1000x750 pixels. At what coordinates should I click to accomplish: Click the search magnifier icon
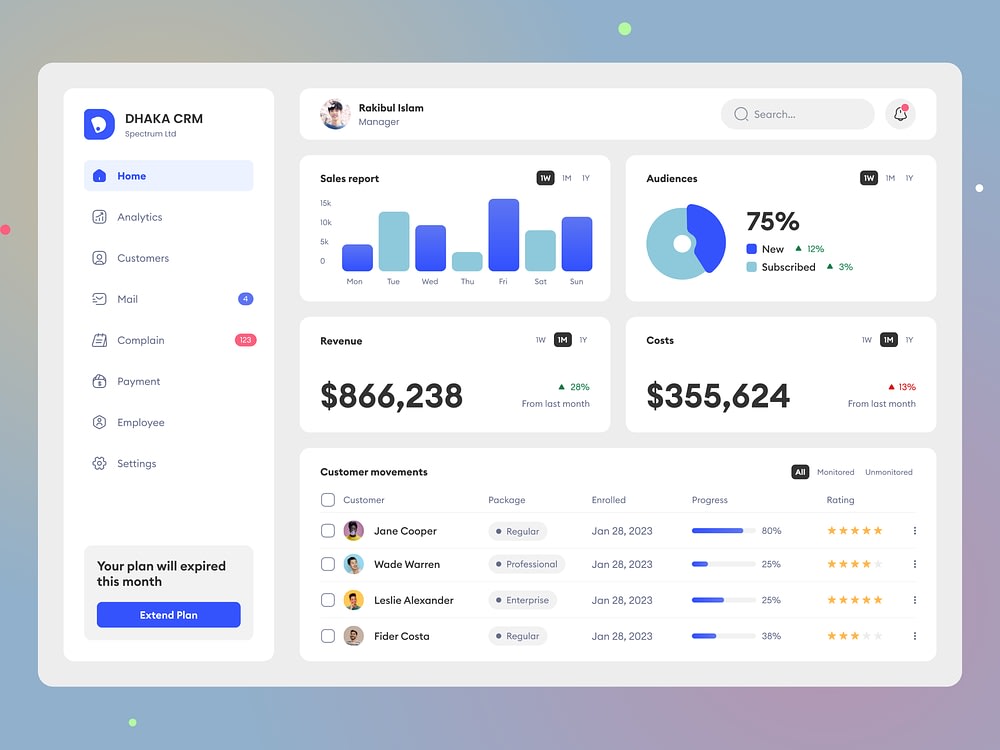pyautogui.click(x=740, y=114)
